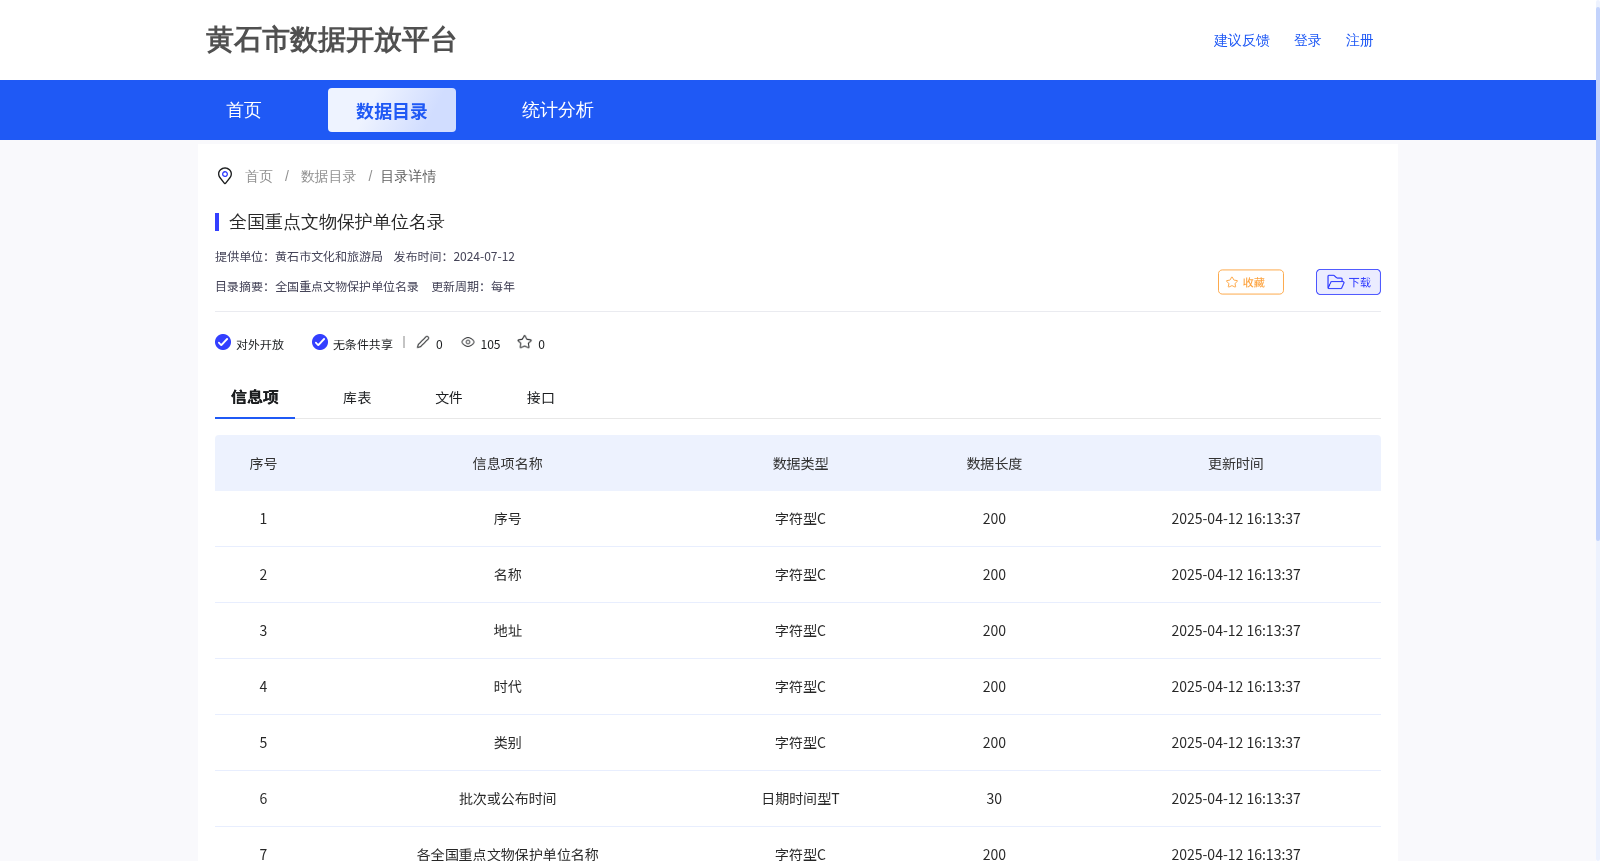Click the 信息项名称 column header

tap(508, 463)
